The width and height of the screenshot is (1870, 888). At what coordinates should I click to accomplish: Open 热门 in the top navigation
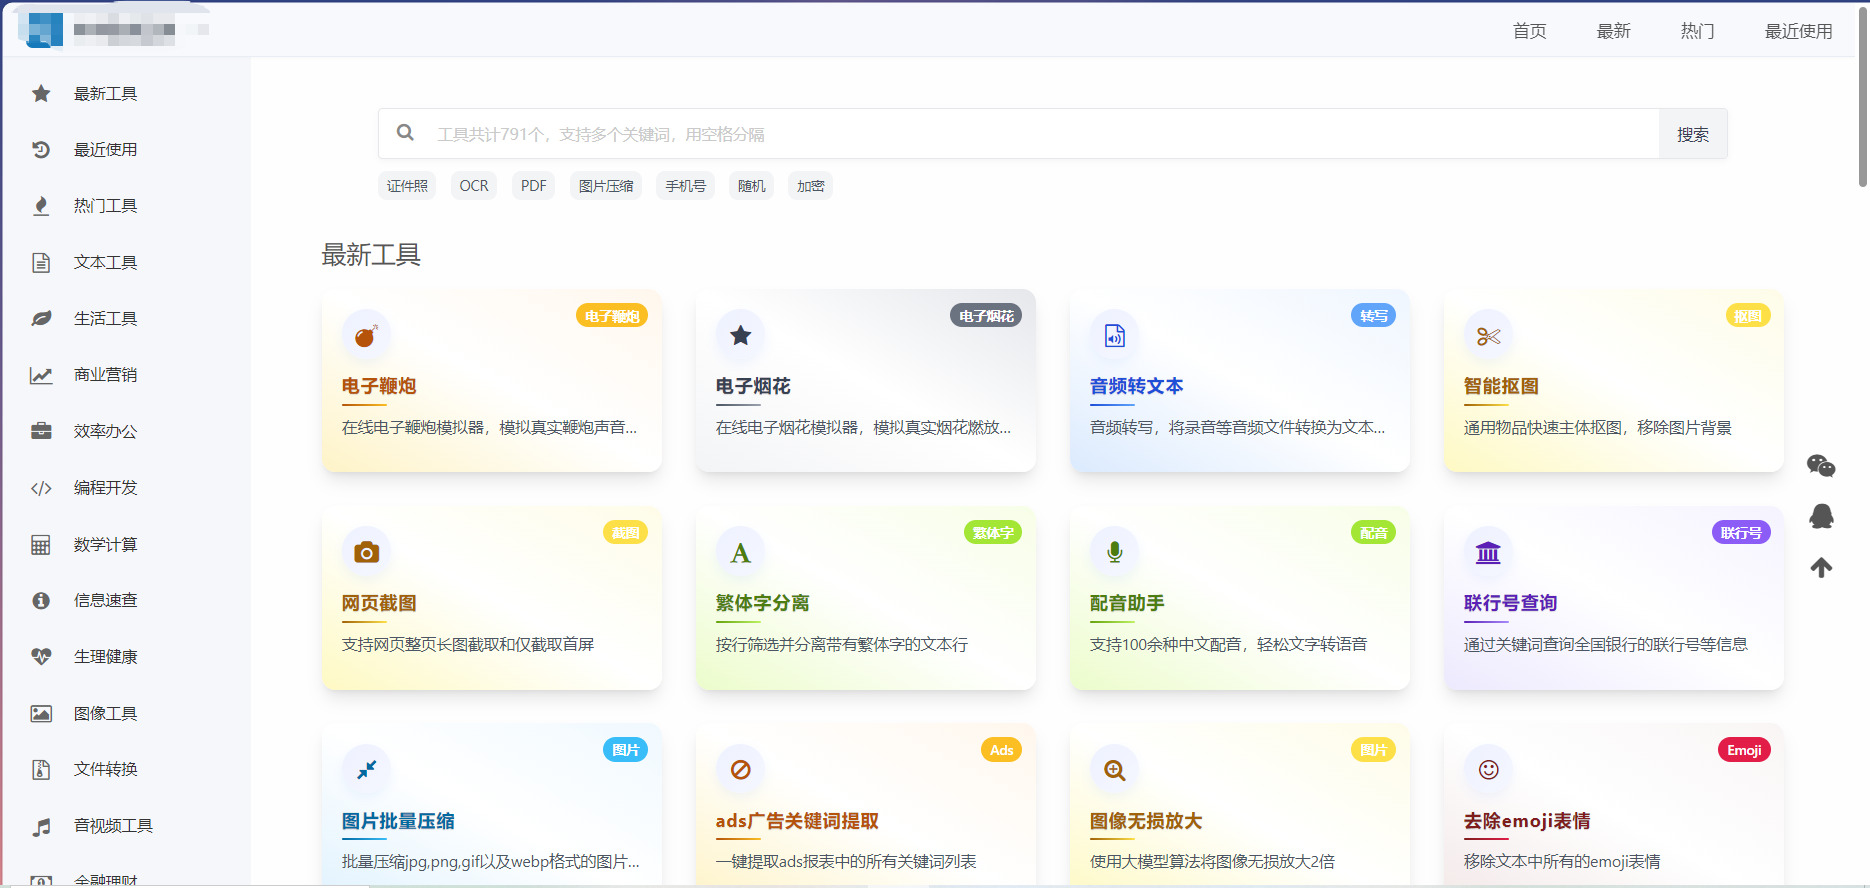point(1697,31)
